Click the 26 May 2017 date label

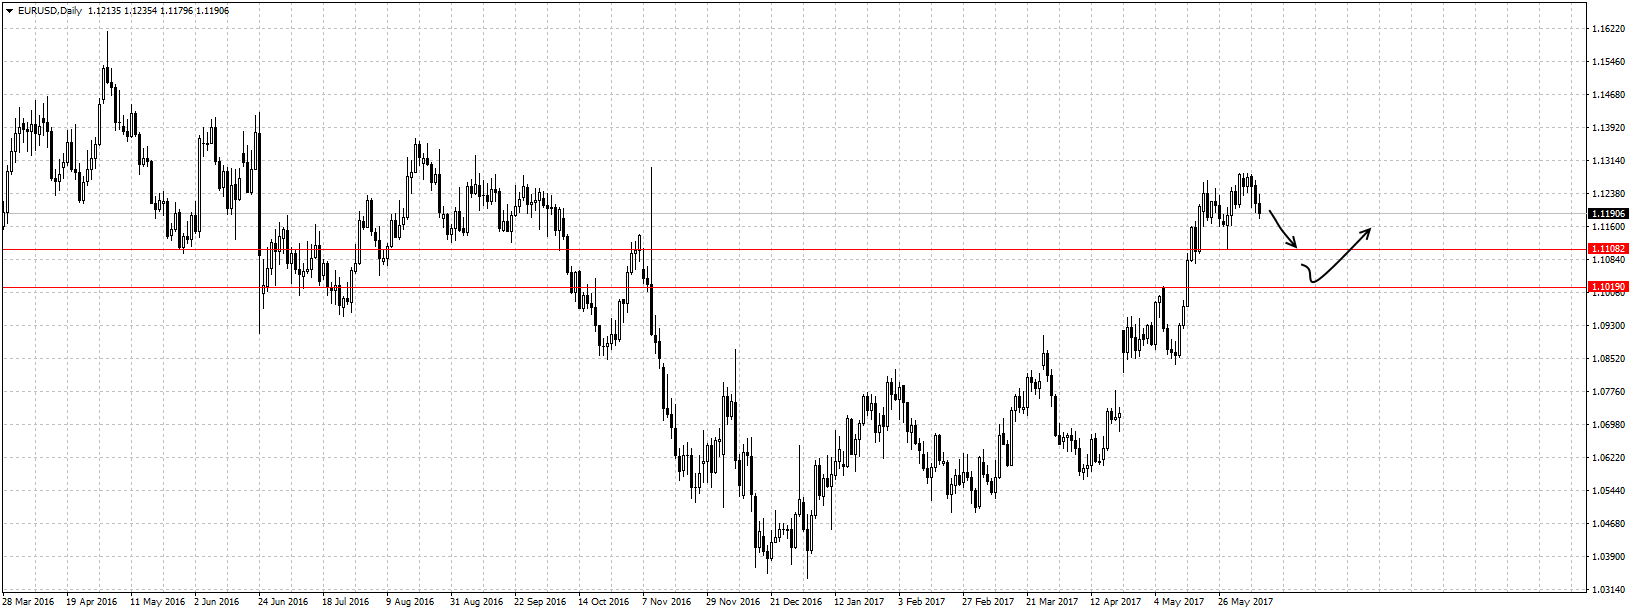click(1245, 602)
